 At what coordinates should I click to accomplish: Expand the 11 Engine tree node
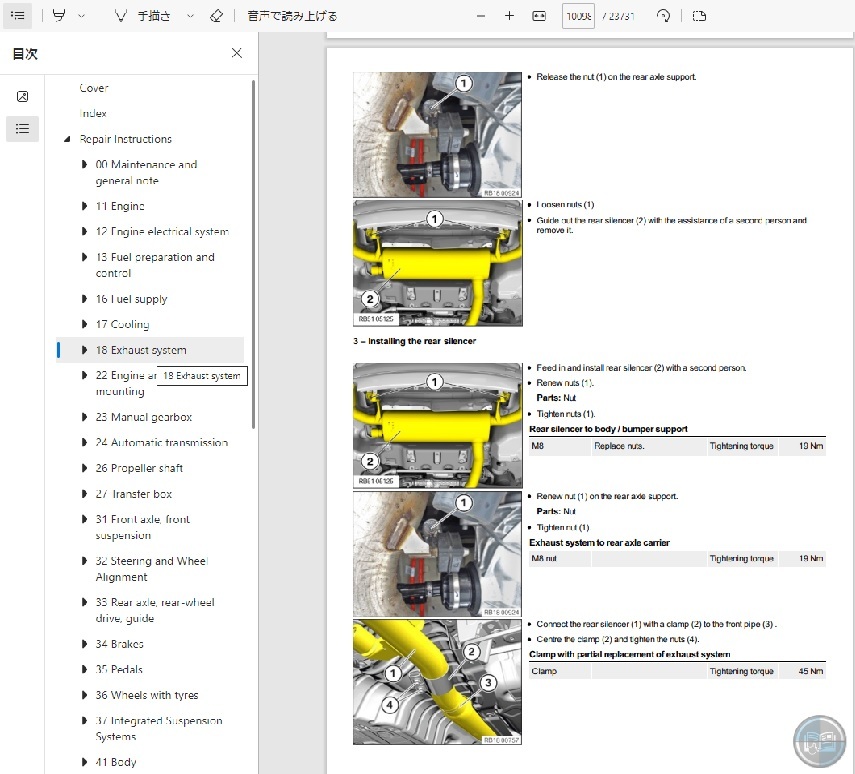click(x=85, y=207)
